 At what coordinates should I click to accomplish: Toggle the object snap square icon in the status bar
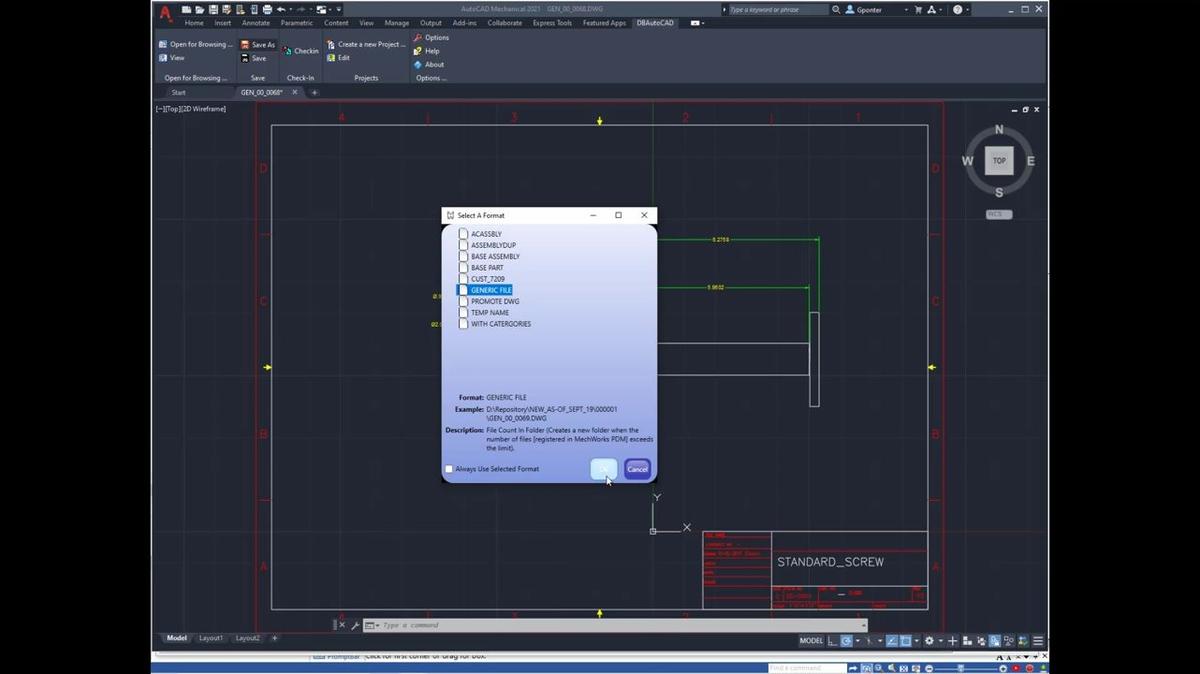pos(905,641)
